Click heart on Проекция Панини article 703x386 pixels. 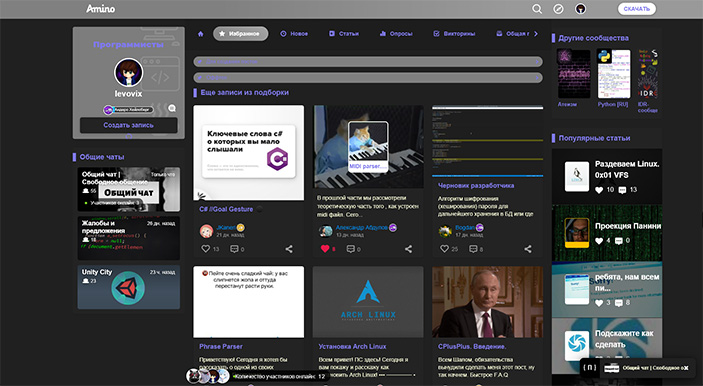tap(599, 241)
